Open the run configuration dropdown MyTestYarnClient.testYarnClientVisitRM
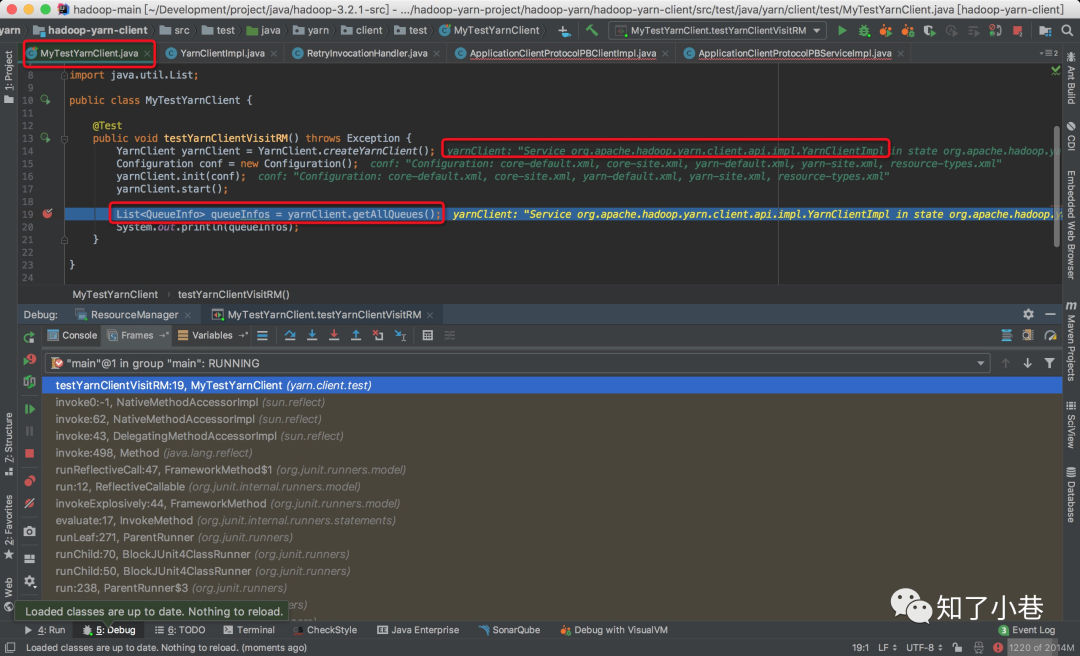 (718, 30)
